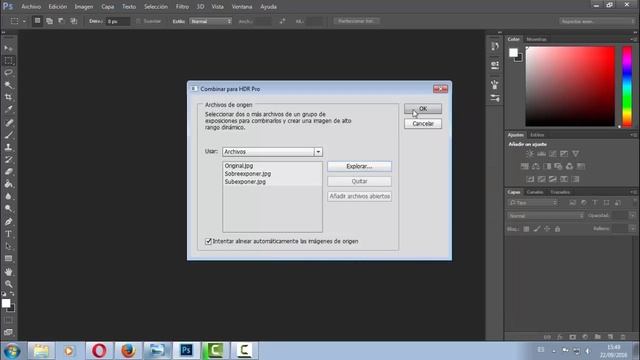Open the Usar dropdown showing Archivos
The height and width of the screenshot is (360, 640).
tap(272, 151)
